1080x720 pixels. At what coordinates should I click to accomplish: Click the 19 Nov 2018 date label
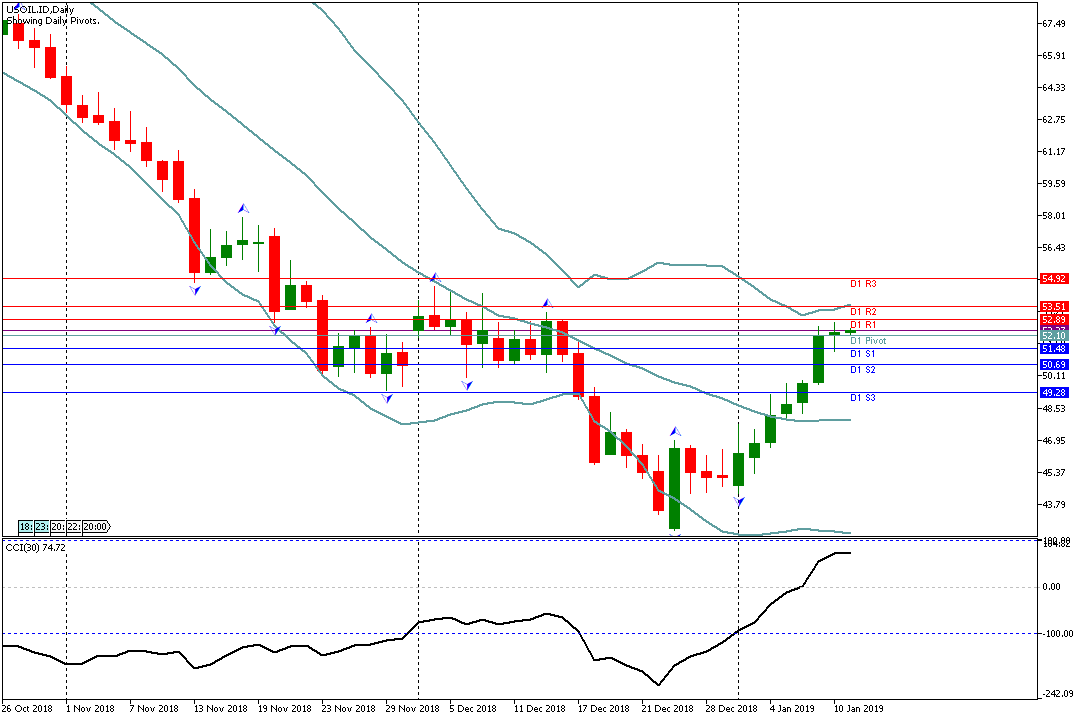pos(284,708)
